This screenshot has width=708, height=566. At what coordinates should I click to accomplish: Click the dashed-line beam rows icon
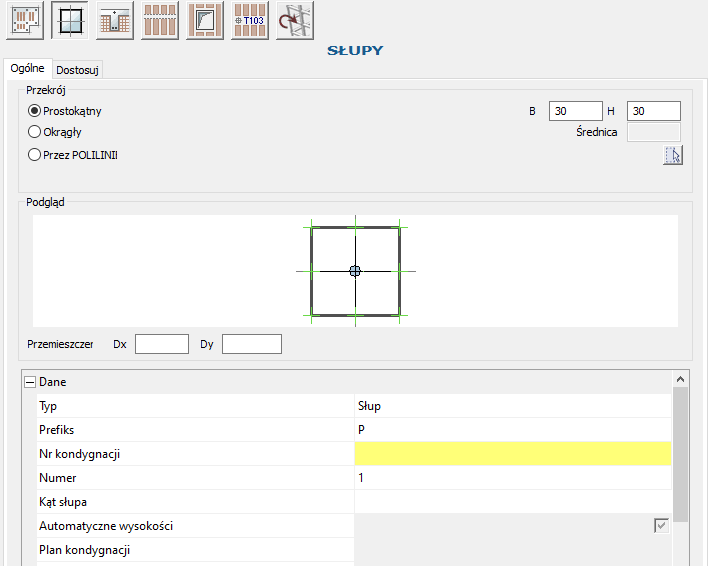(x=160, y=20)
